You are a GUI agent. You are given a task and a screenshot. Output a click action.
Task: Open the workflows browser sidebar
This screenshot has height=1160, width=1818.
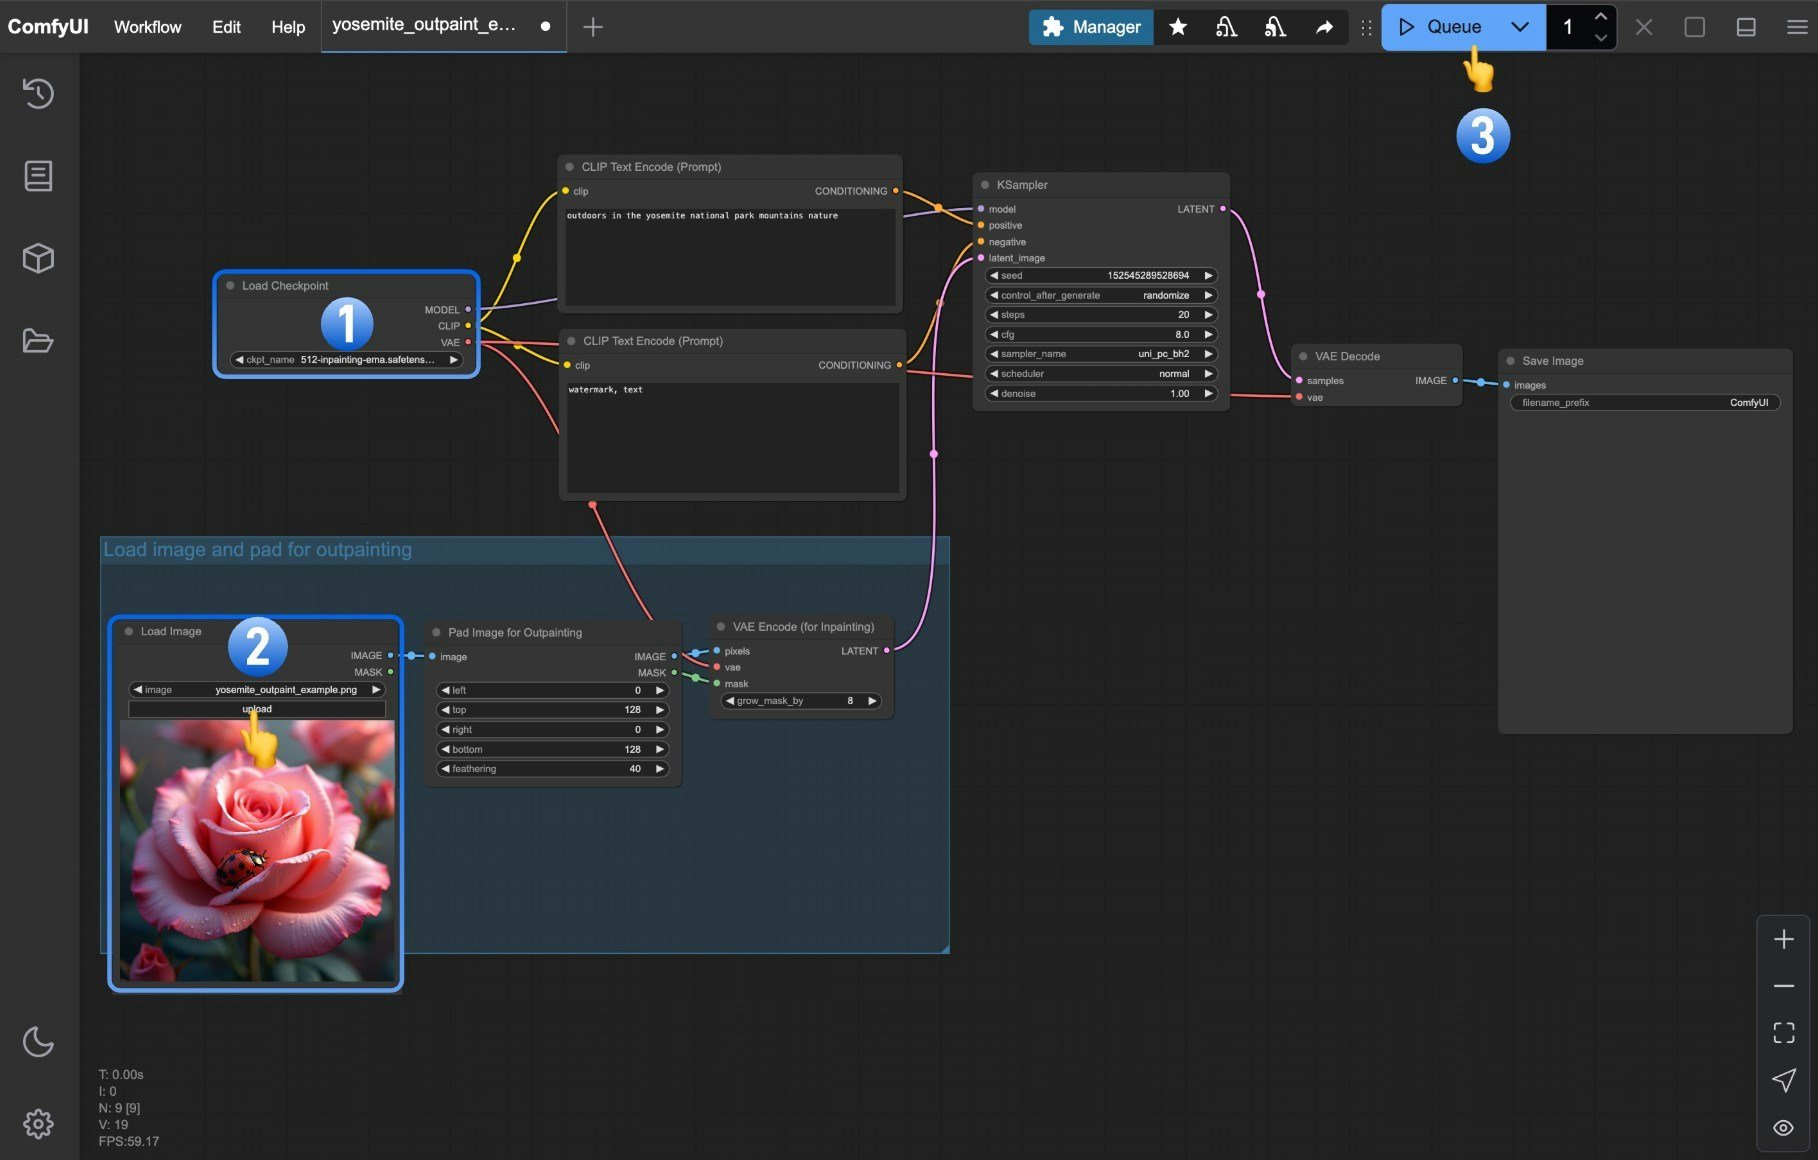(x=38, y=341)
